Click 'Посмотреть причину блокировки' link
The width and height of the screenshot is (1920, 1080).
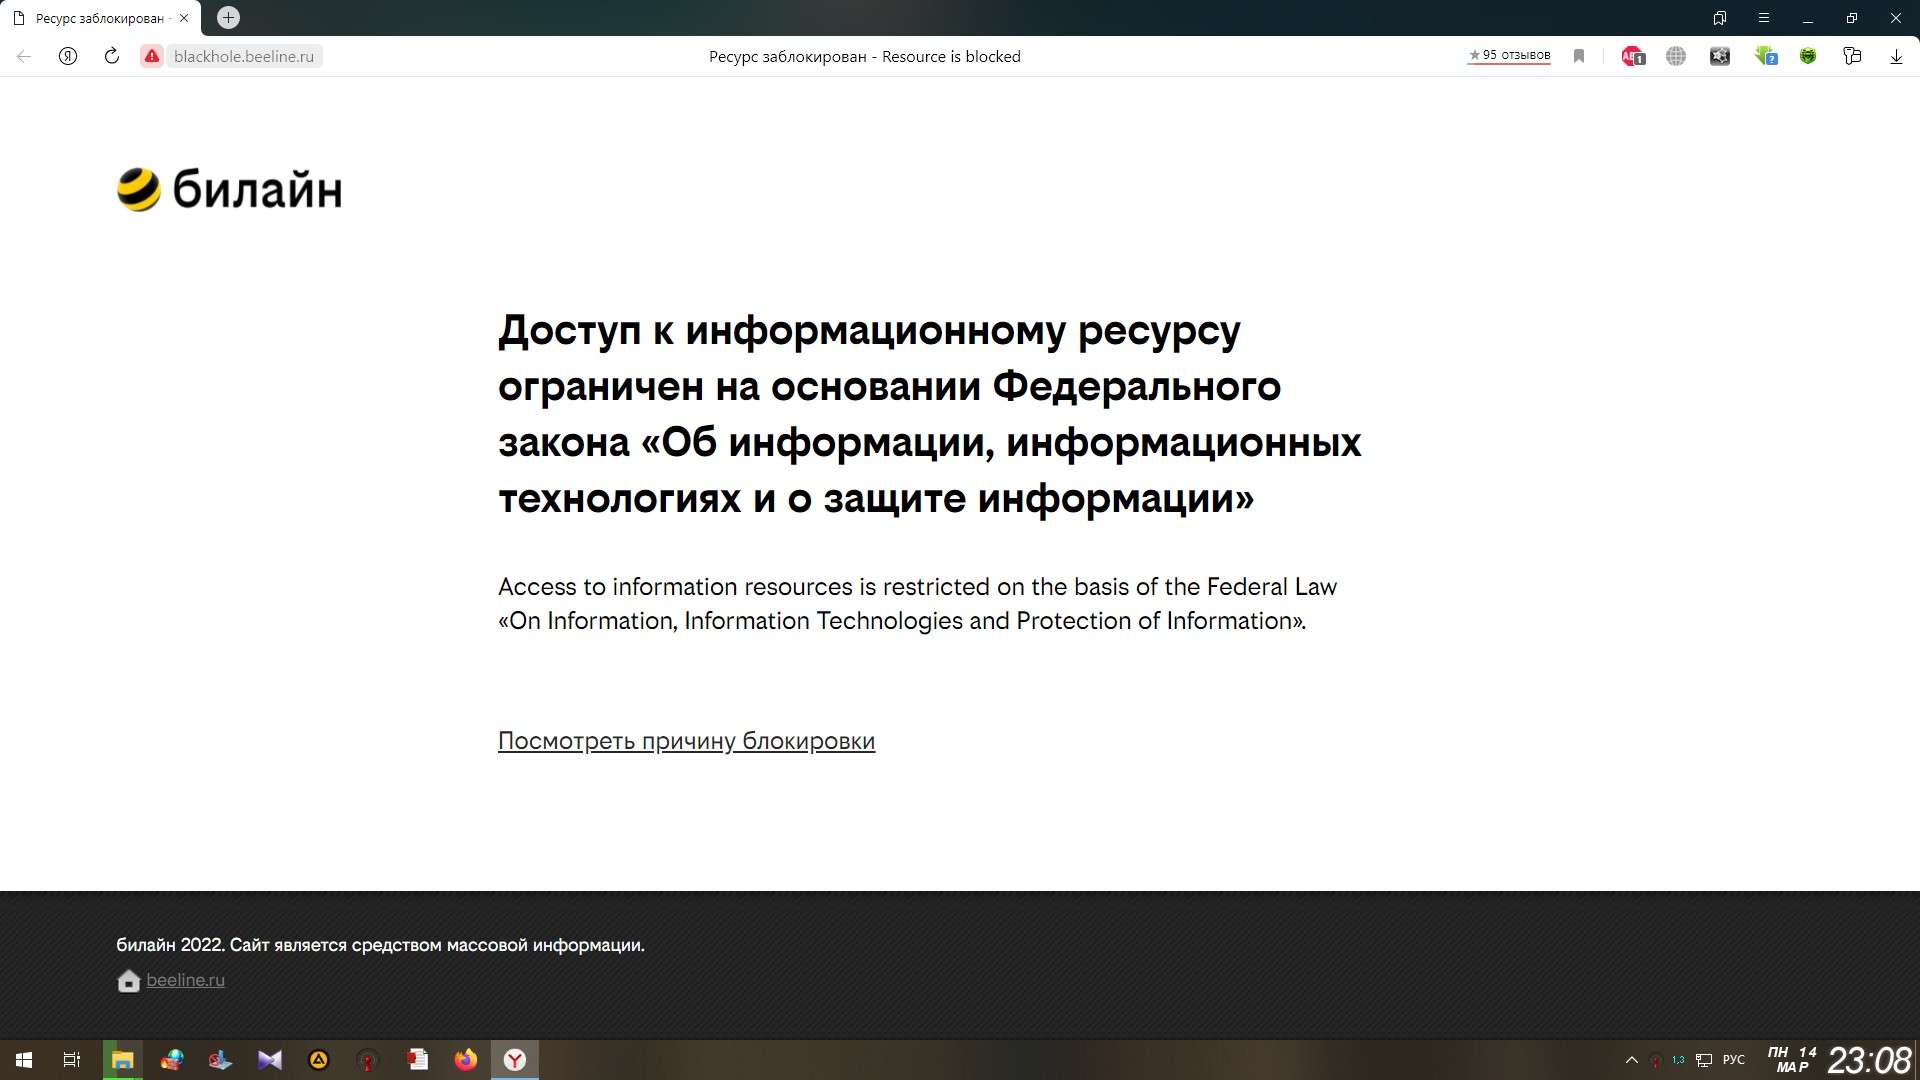point(686,741)
